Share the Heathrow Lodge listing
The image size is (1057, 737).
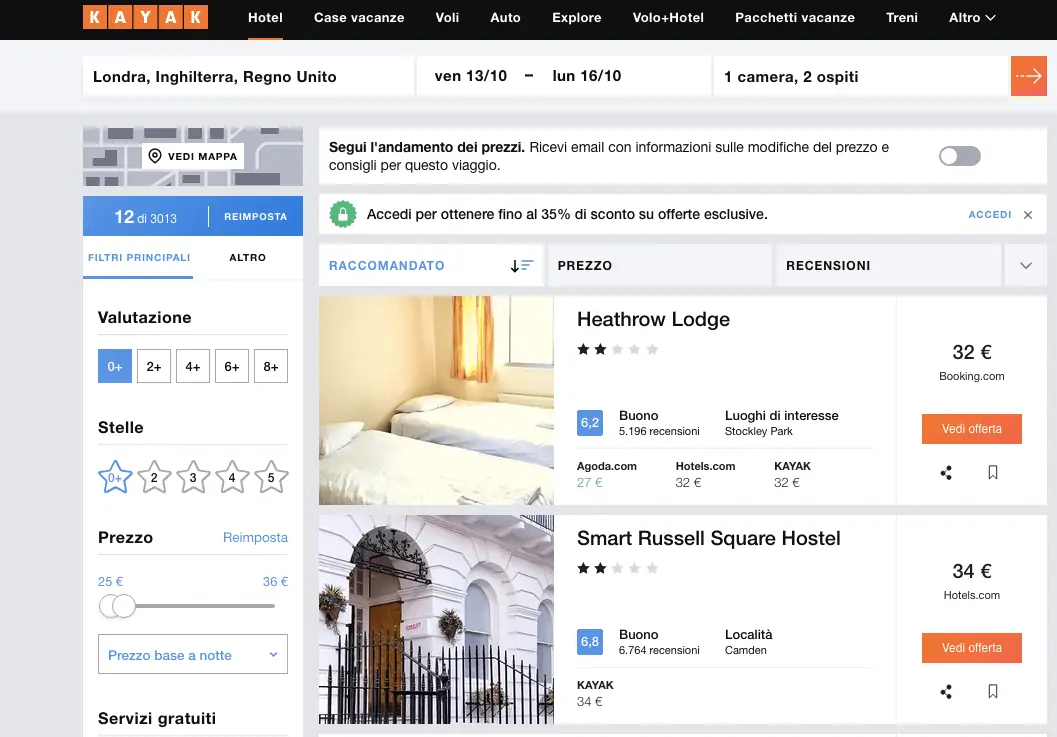pos(946,473)
